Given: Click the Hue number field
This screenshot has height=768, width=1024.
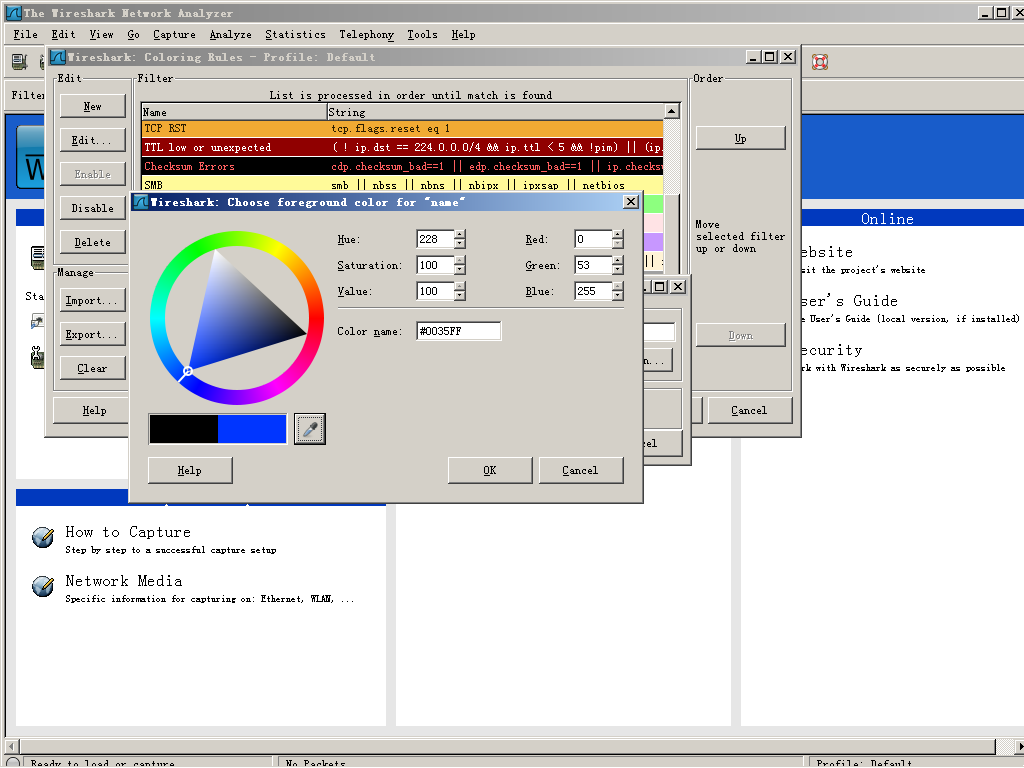Looking at the screenshot, I should click(x=436, y=239).
